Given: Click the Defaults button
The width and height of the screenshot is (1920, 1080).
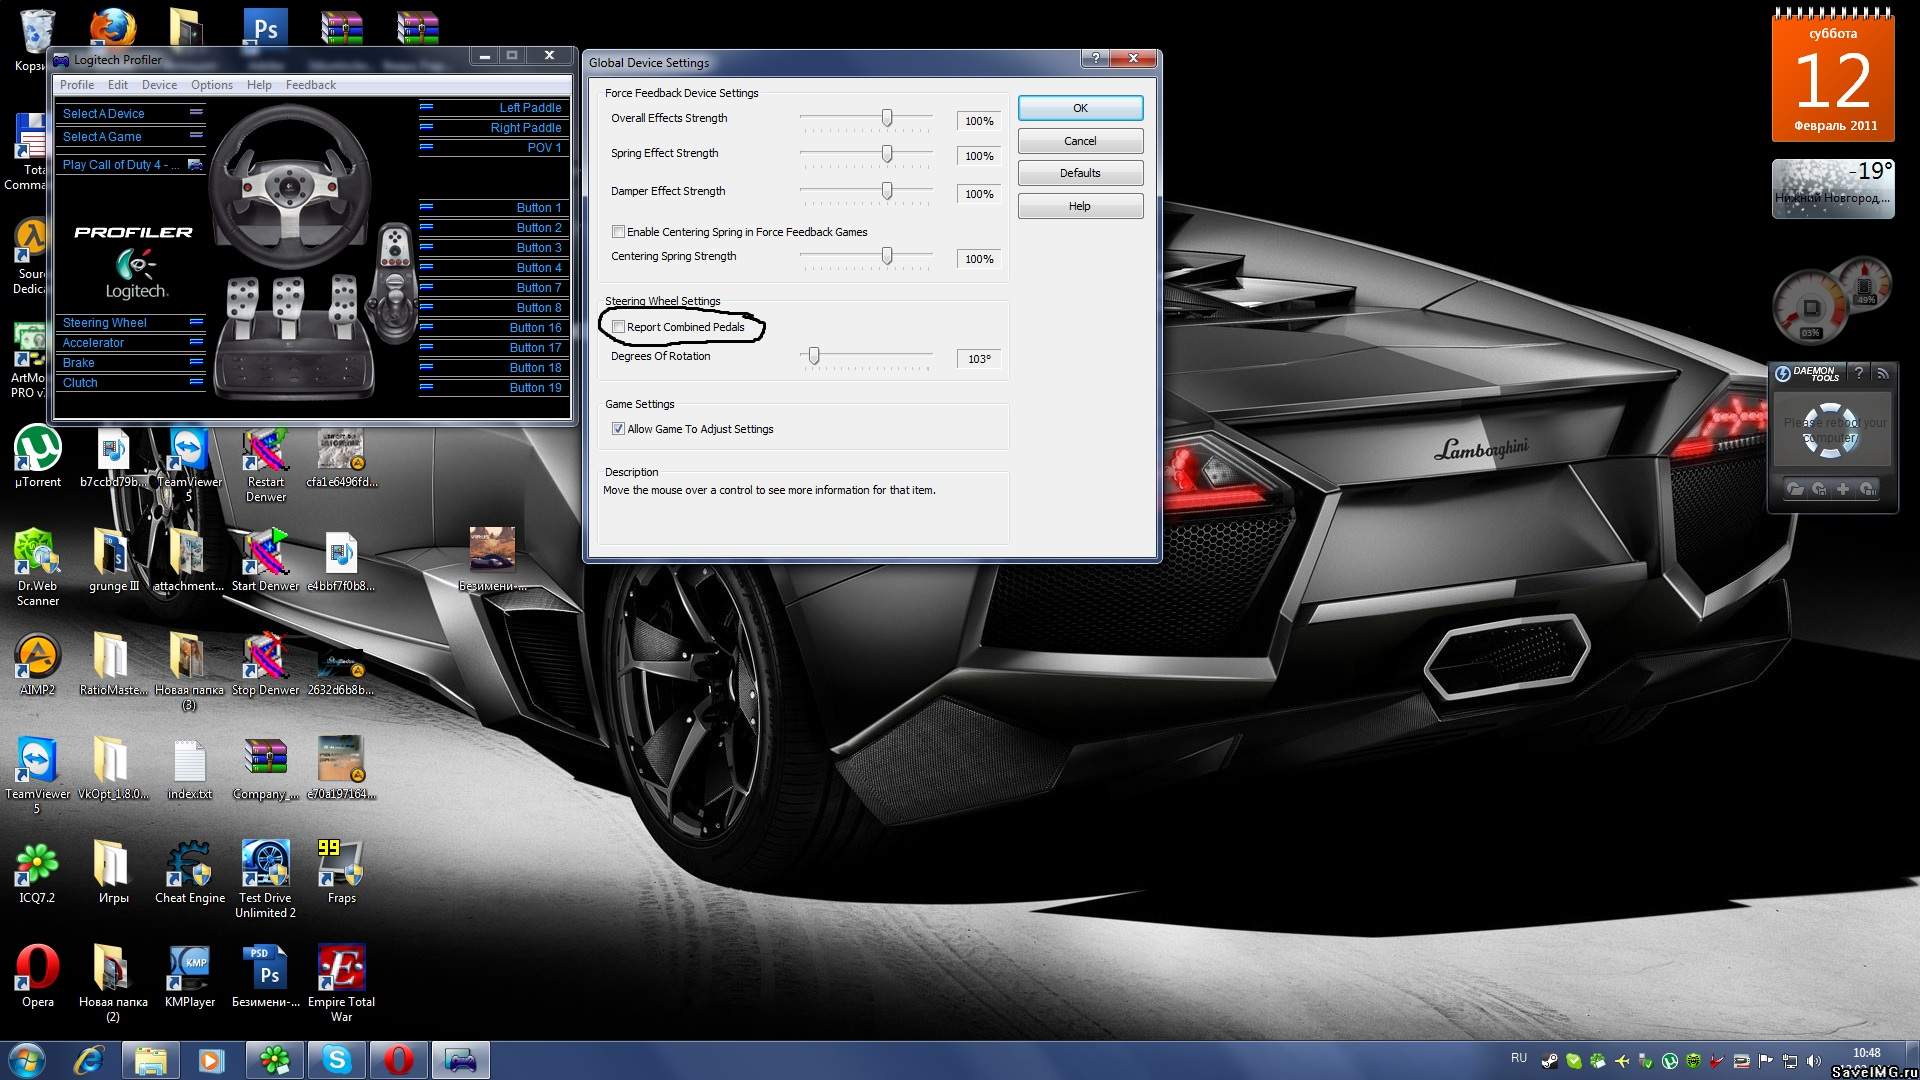Looking at the screenshot, I should [x=1080, y=173].
